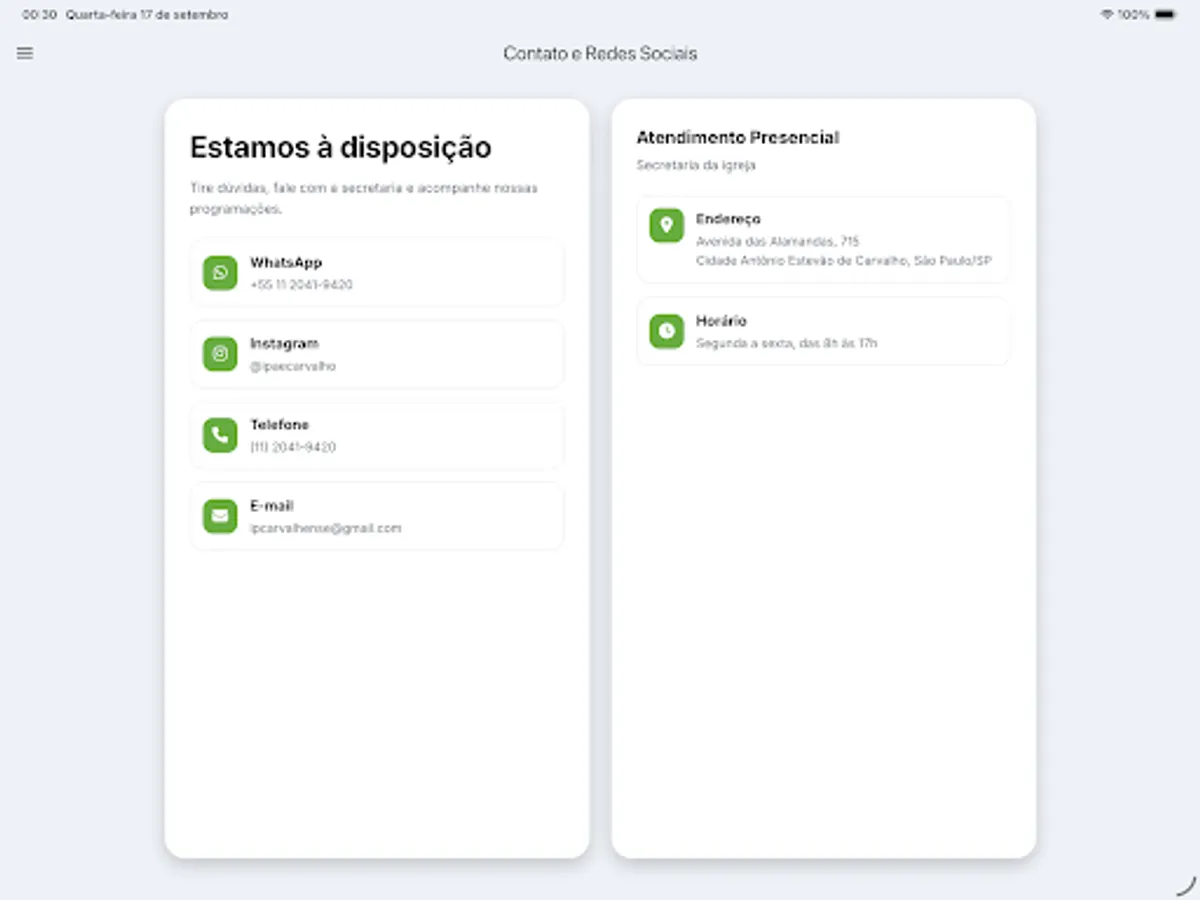Screen dimensions: 1200x900
Task: Tap the Endereço location pin icon
Action: pyautogui.click(x=666, y=225)
